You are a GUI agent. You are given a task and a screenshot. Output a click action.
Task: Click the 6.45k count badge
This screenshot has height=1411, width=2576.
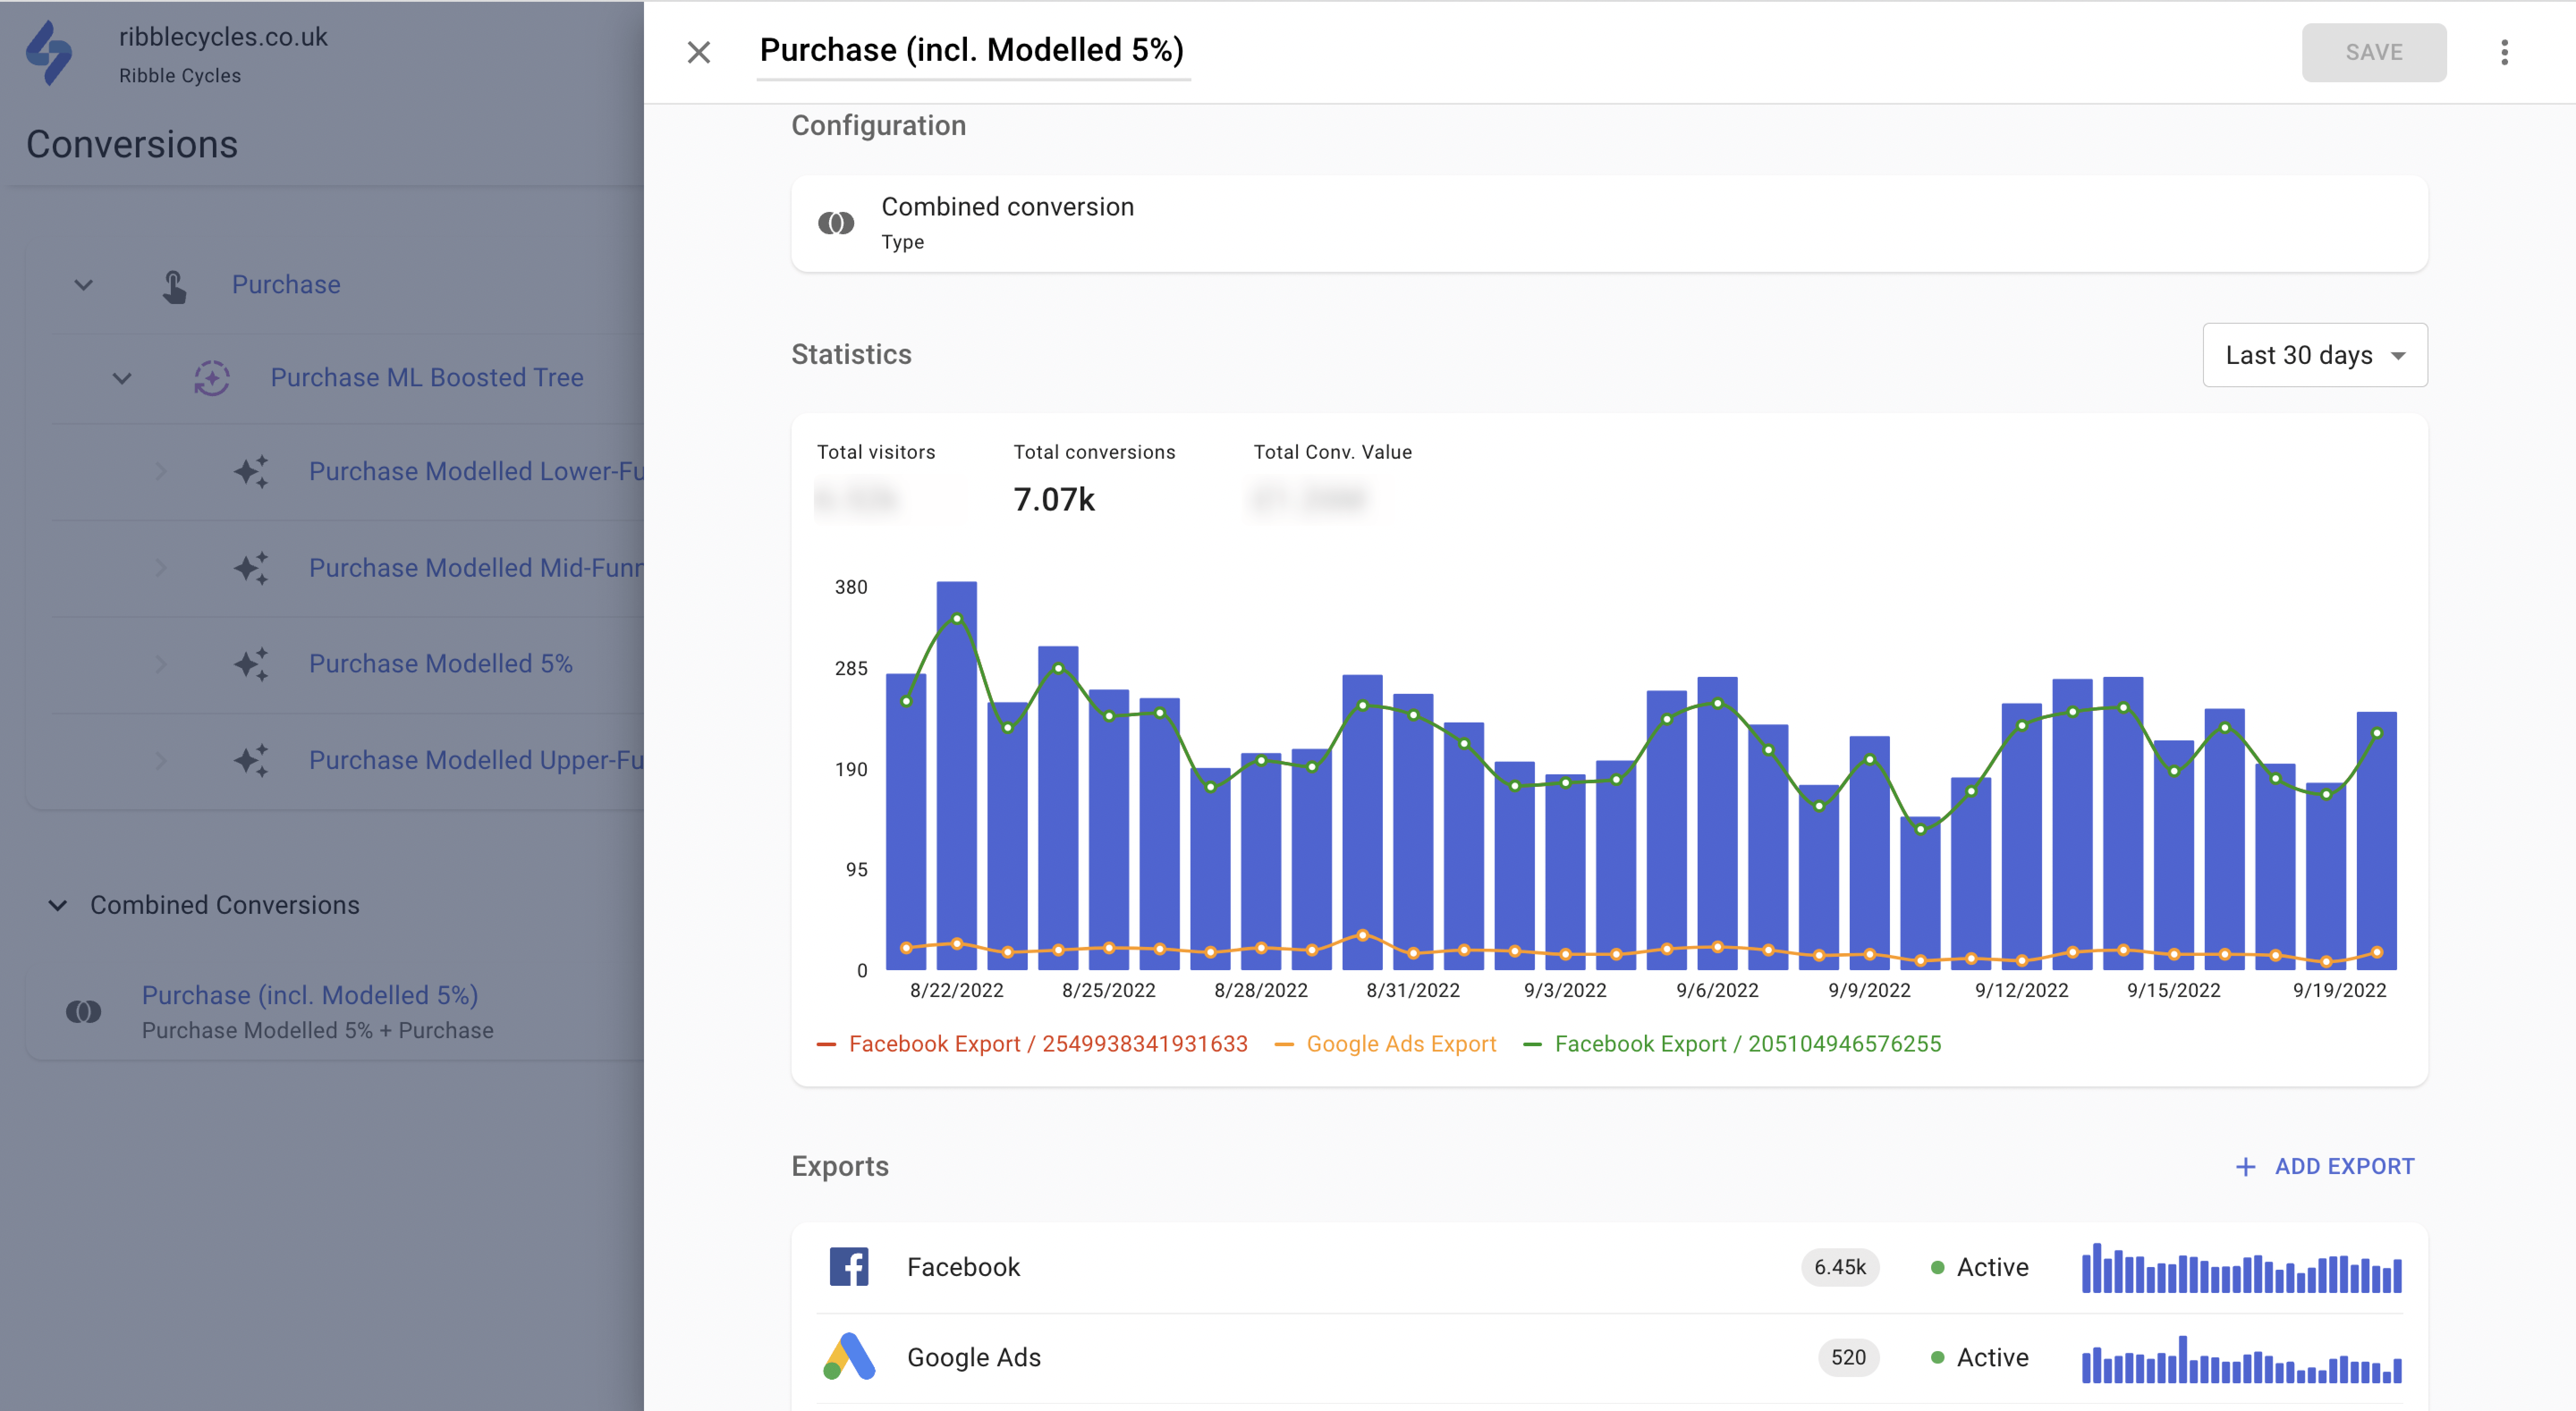click(x=1840, y=1267)
